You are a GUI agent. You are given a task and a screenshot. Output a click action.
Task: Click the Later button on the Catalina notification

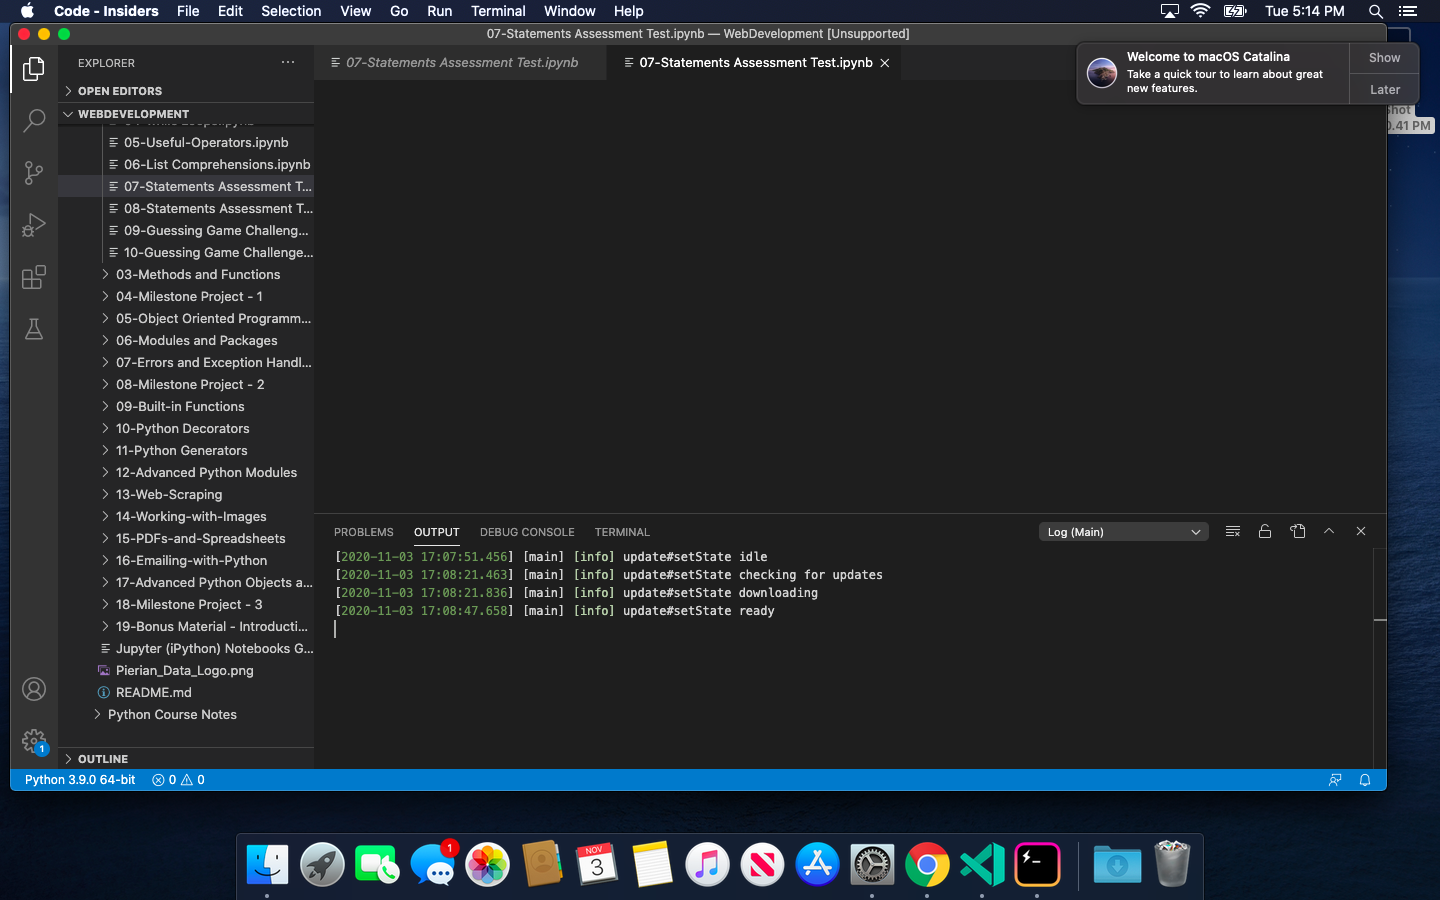tap(1383, 89)
